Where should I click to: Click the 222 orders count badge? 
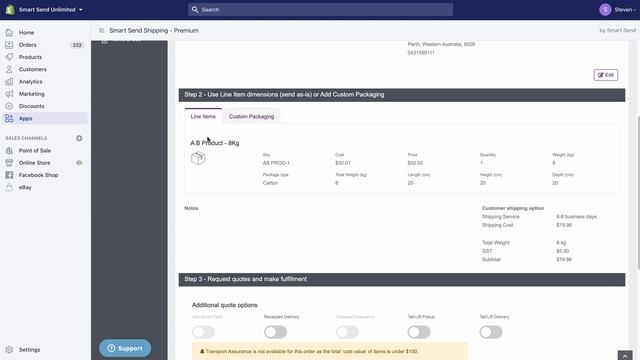(x=77, y=45)
